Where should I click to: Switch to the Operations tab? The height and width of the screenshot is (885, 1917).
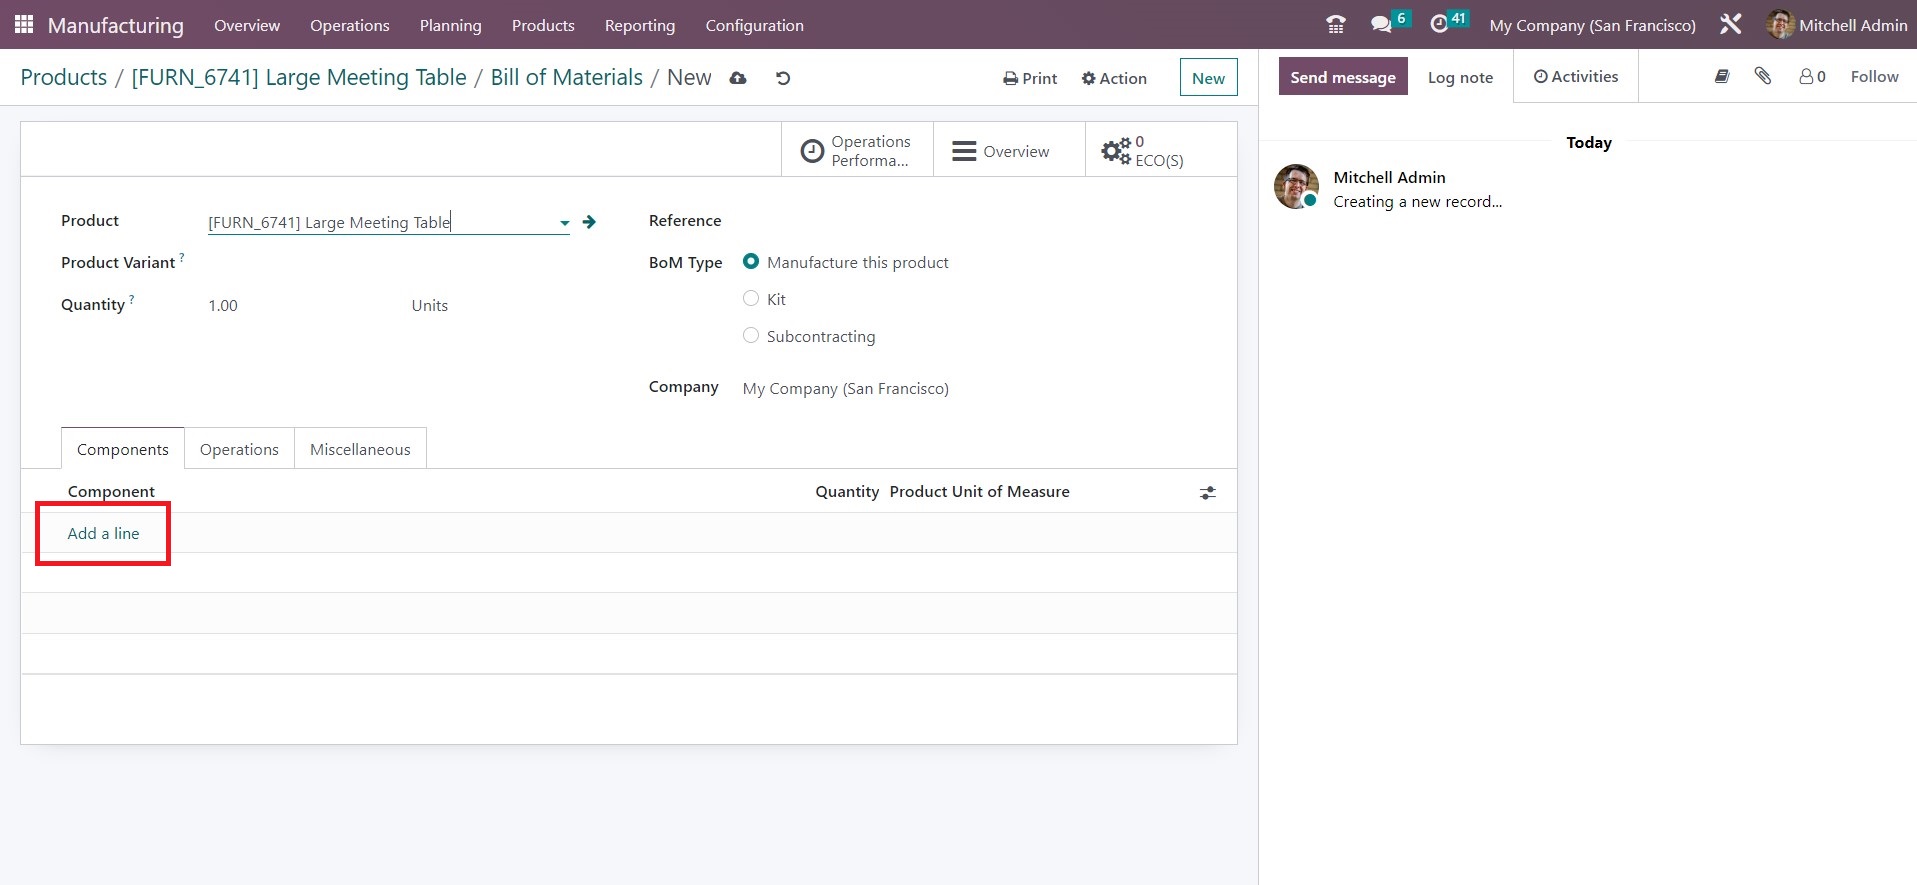click(239, 449)
